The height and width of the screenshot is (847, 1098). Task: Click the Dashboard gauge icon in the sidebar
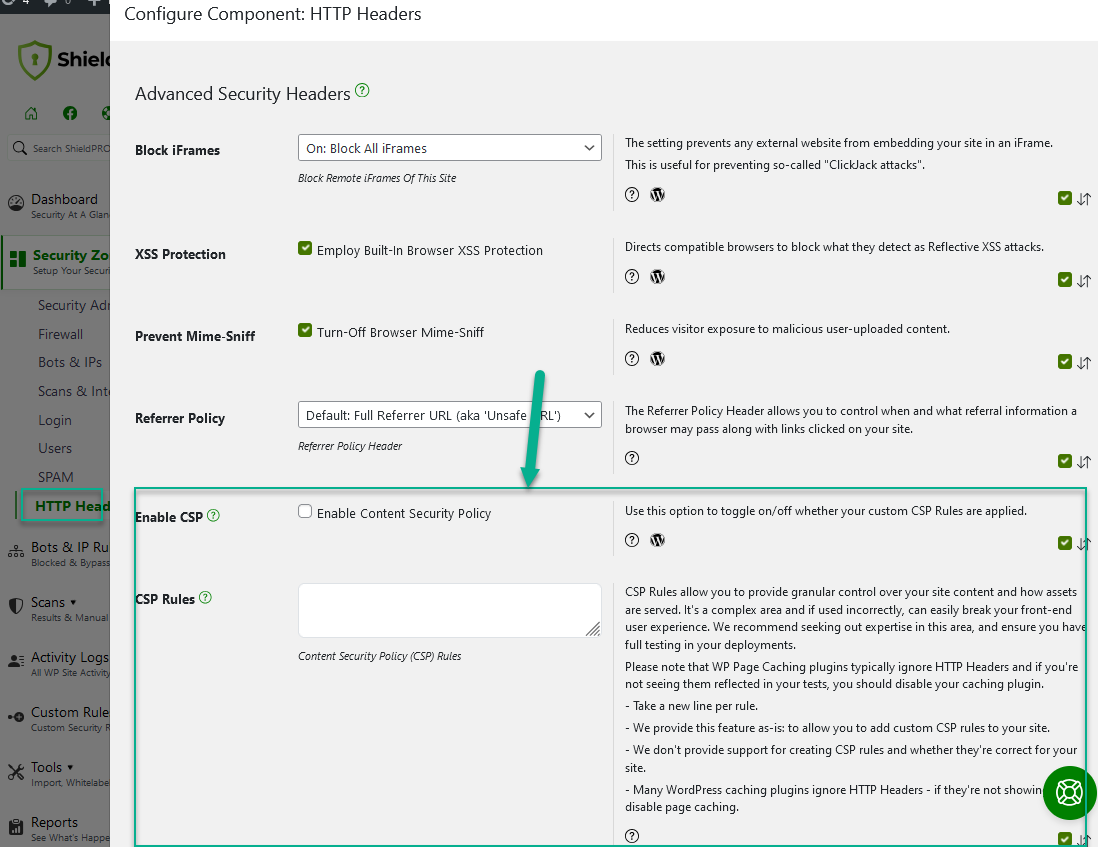17,201
